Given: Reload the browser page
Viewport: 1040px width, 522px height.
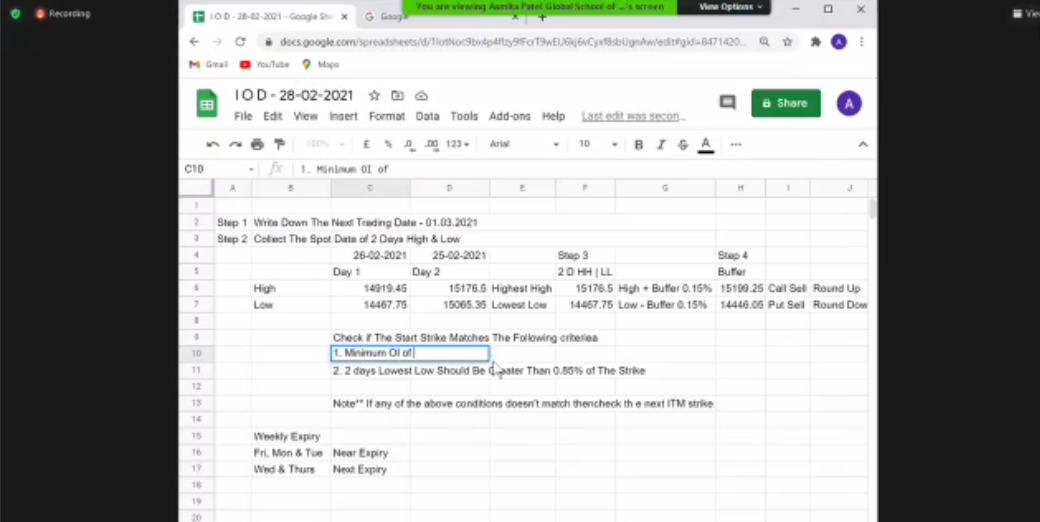Looking at the screenshot, I should 240,42.
